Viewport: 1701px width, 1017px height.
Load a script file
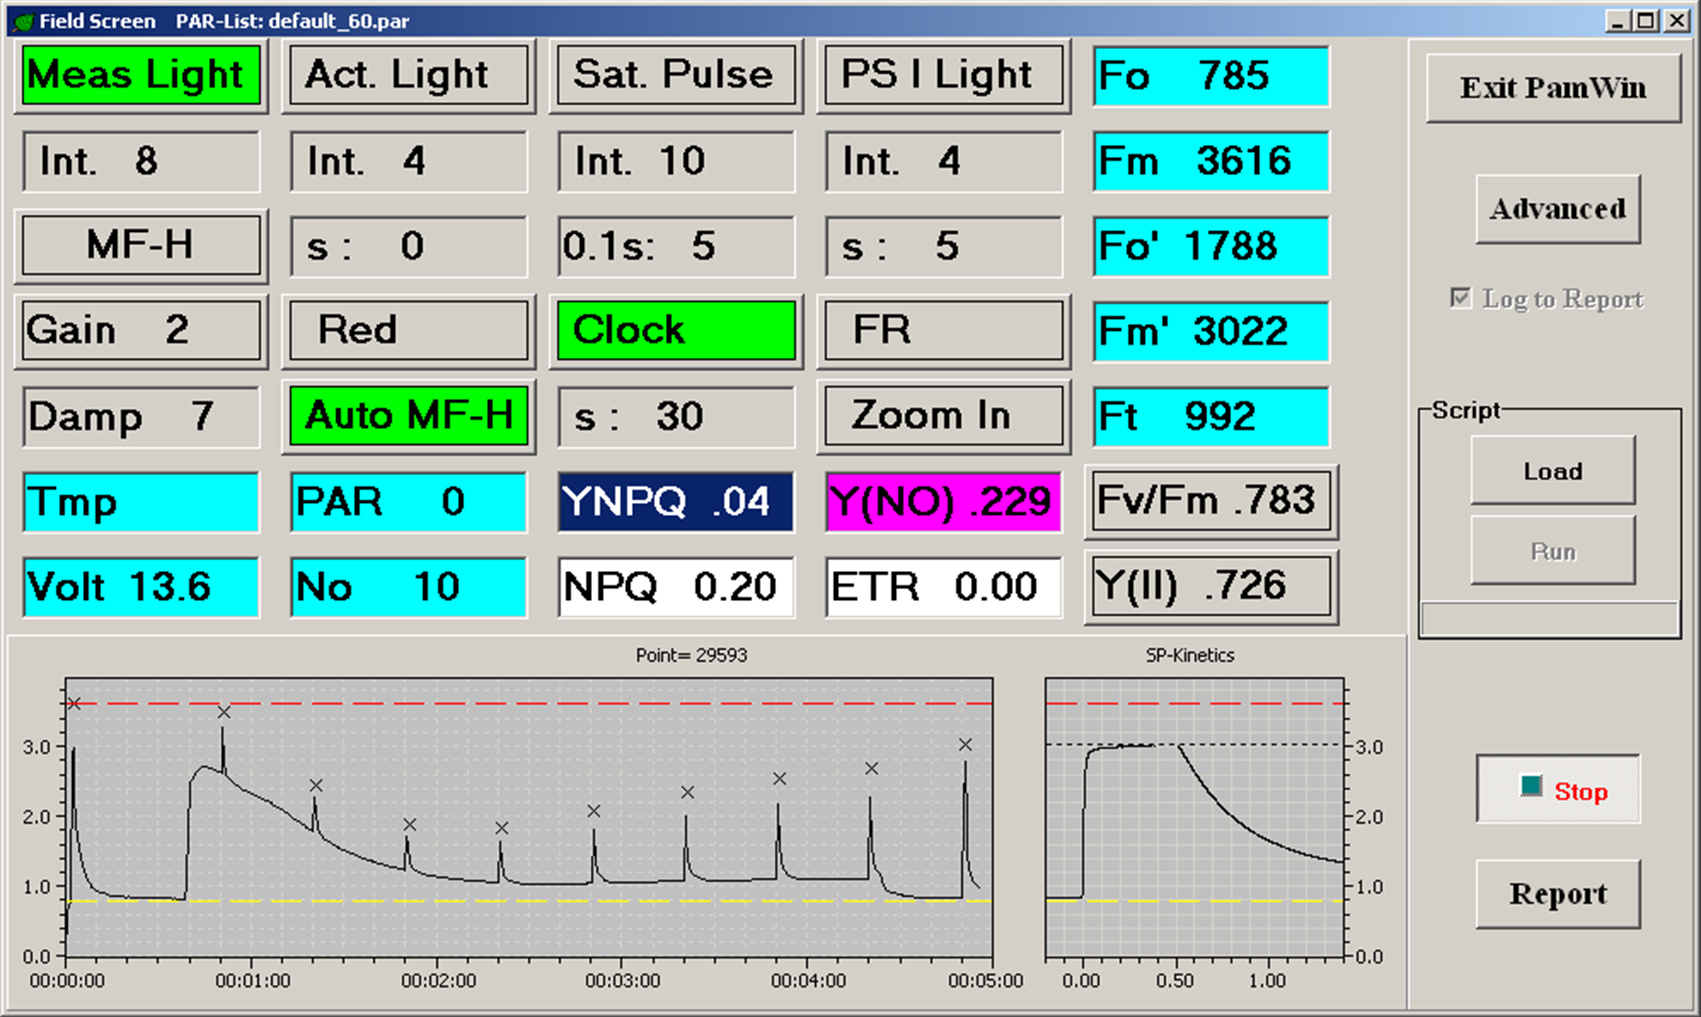(x=1552, y=471)
